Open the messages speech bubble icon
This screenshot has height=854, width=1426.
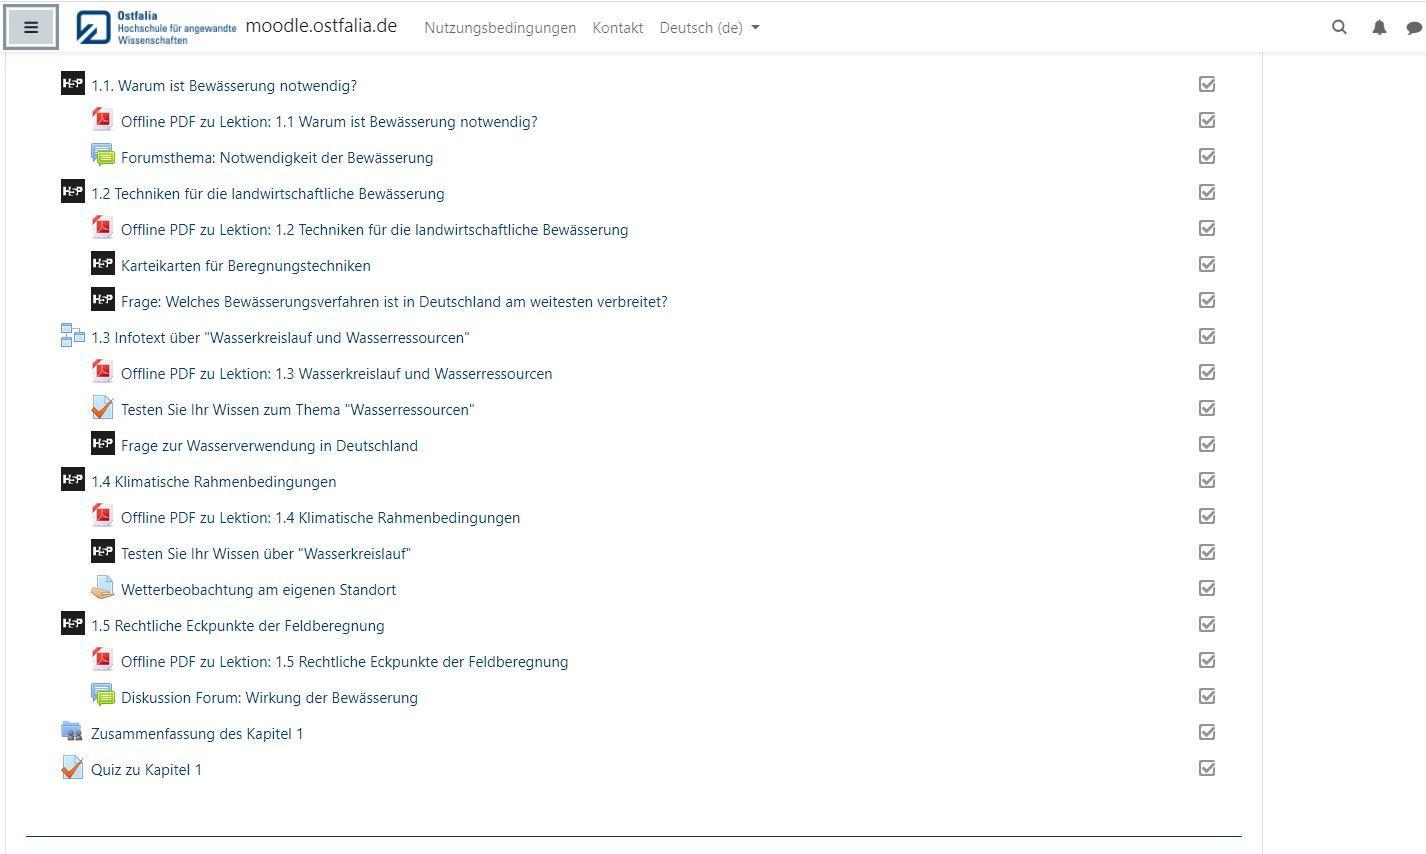pyautogui.click(x=1414, y=28)
